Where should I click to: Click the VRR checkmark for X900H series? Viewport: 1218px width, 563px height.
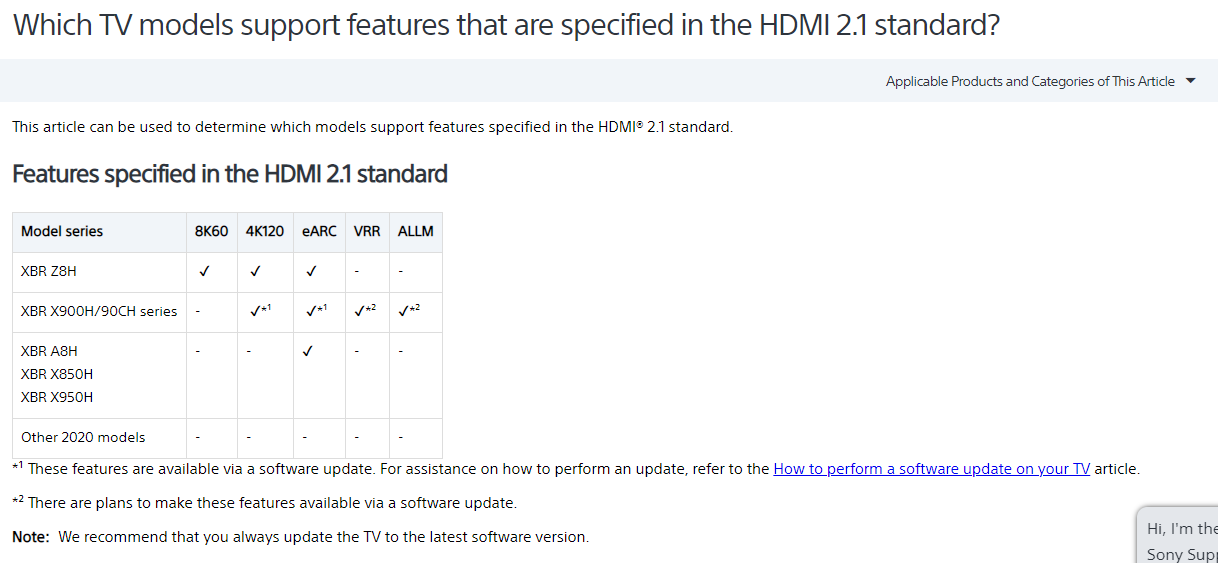pyautogui.click(x=365, y=310)
